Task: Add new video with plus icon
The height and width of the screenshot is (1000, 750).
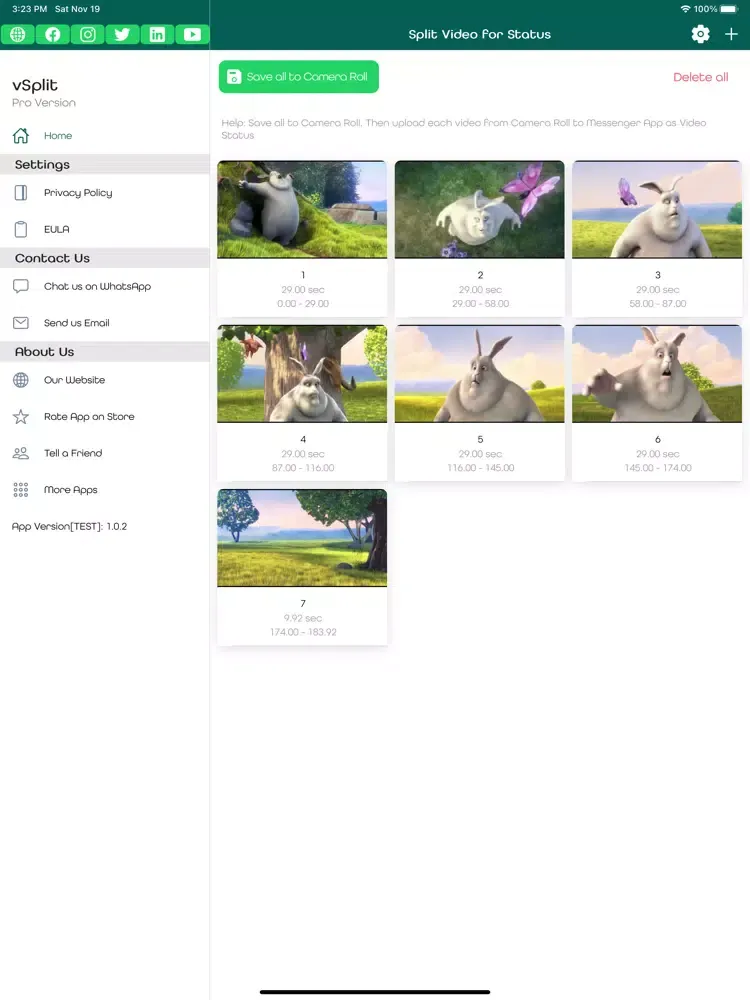Action: click(732, 34)
